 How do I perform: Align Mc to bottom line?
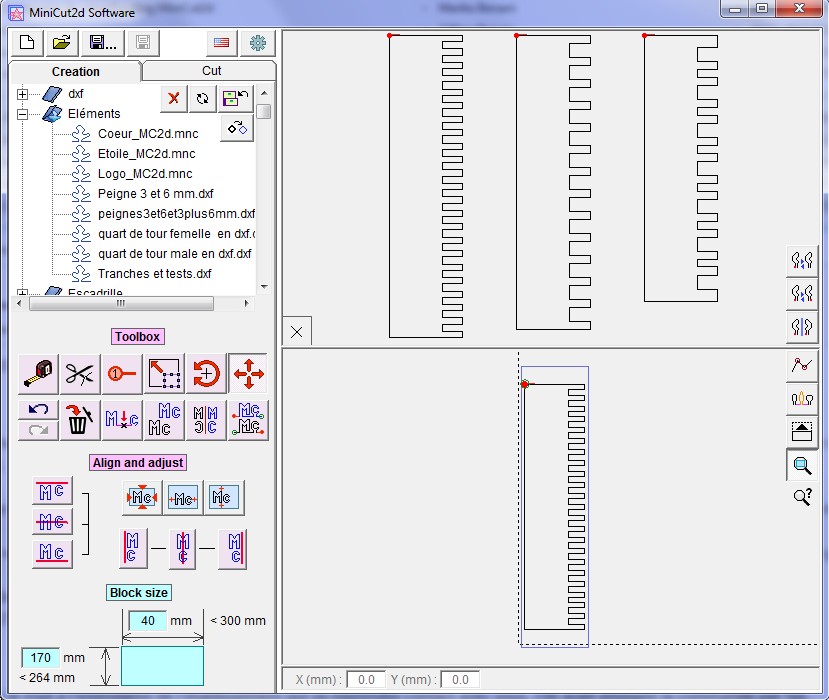52,553
